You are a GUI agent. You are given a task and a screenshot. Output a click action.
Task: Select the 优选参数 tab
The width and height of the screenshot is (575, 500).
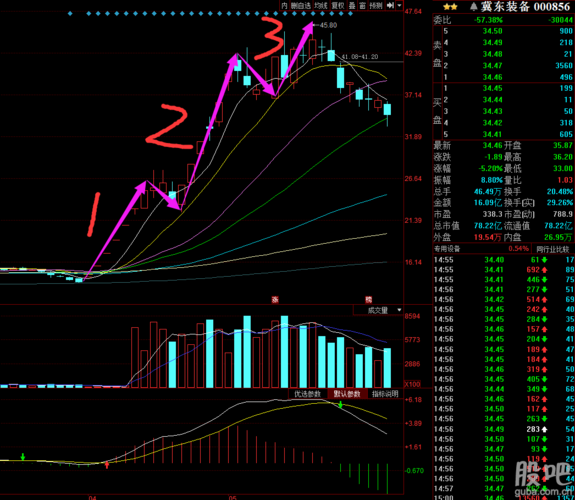(x=308, y=394)
